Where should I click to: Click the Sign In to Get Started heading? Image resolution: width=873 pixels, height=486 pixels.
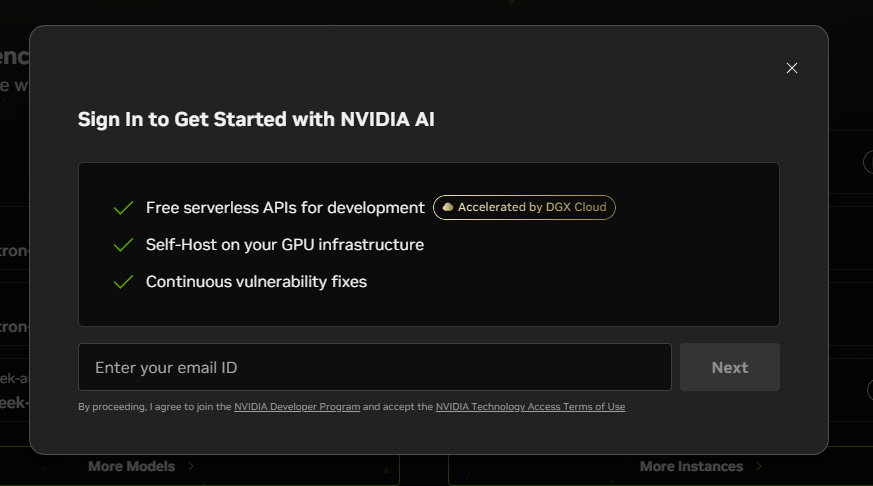pyautogui.click(x=256, y=120)
